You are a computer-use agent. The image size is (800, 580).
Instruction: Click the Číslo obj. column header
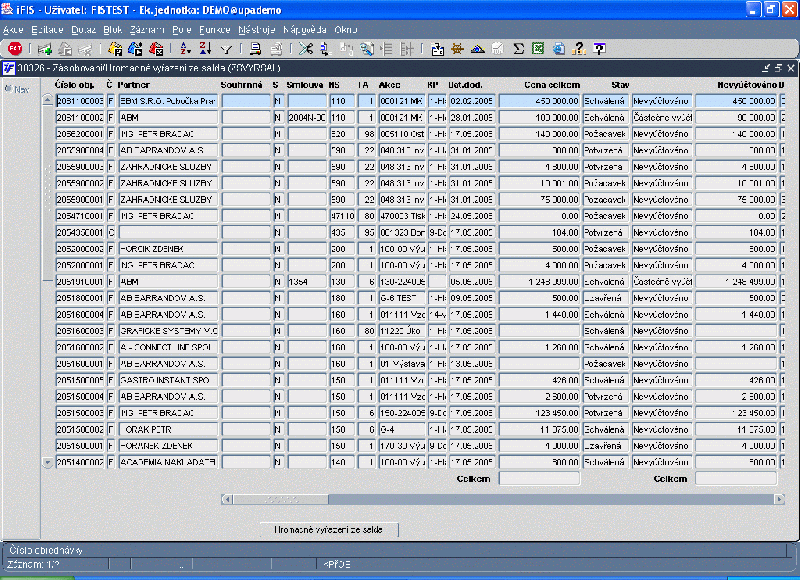(74, 85)
